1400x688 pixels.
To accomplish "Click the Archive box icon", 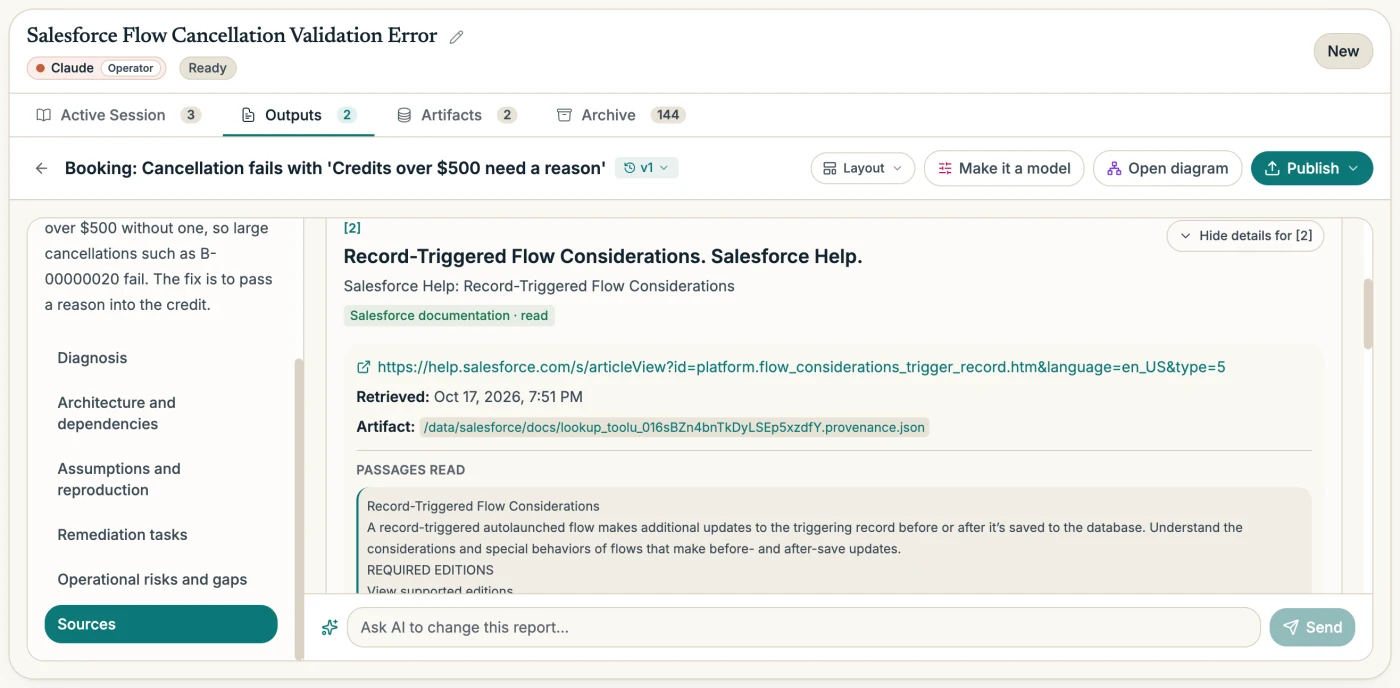I will [x=564, y=115].
